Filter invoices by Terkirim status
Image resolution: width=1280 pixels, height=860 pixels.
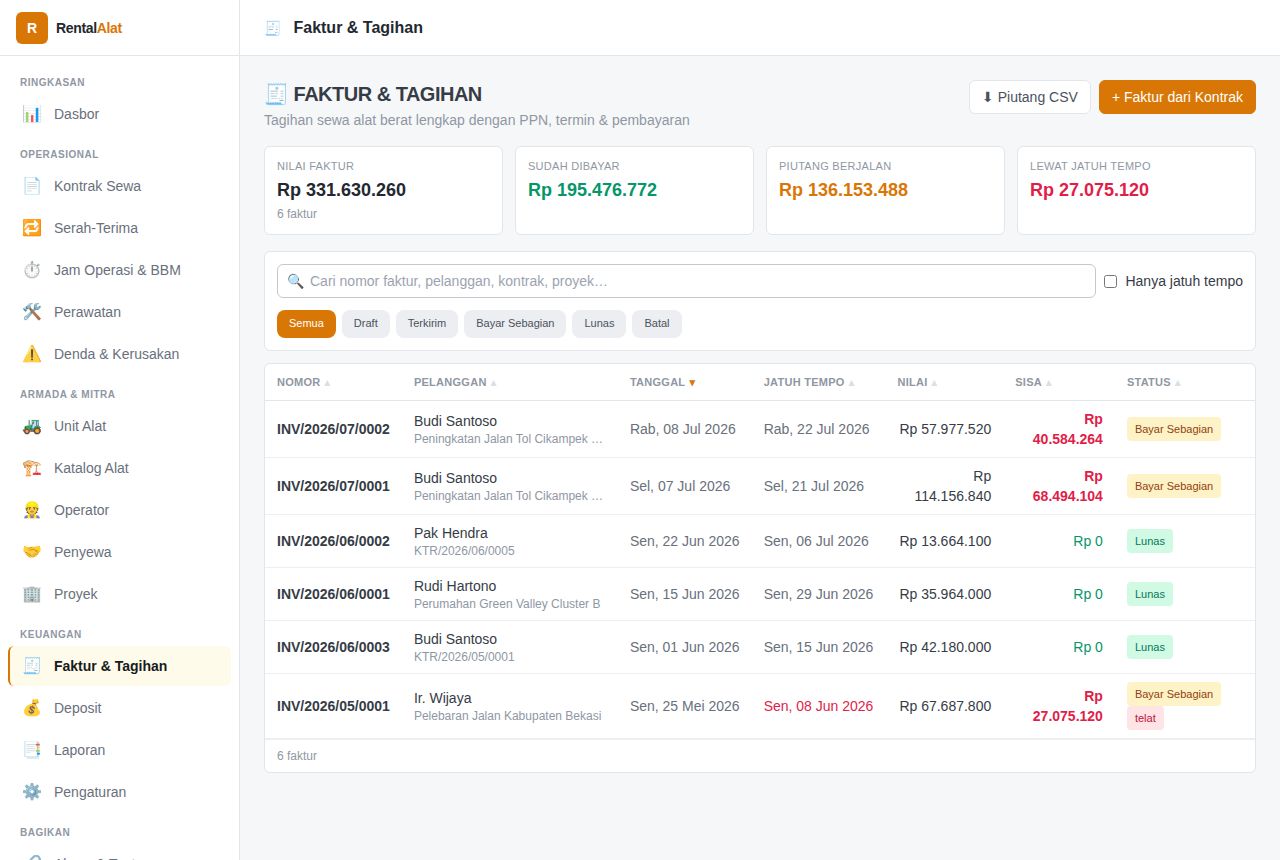(x=427, y=324)
